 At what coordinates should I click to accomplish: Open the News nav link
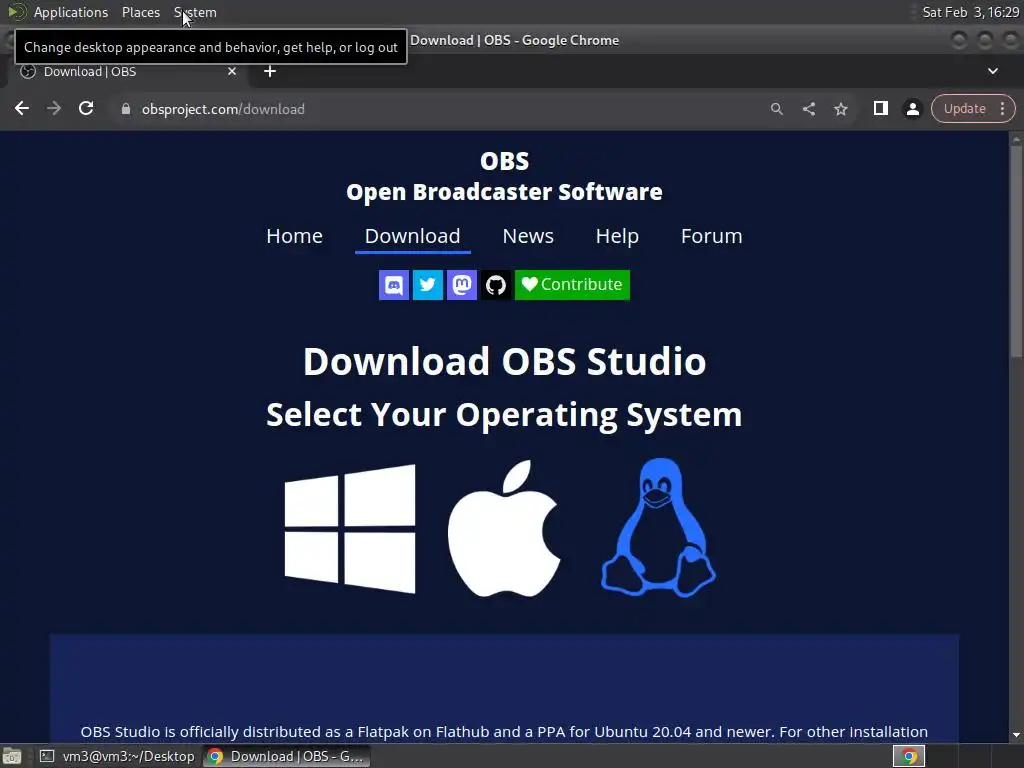tap(528, 236)
